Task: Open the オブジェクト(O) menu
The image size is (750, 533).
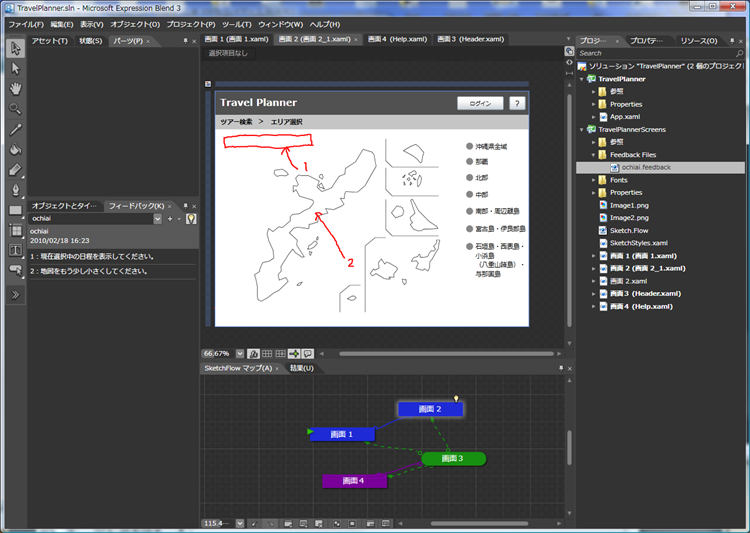Action: pyautogui.click(x=135, y=24)
